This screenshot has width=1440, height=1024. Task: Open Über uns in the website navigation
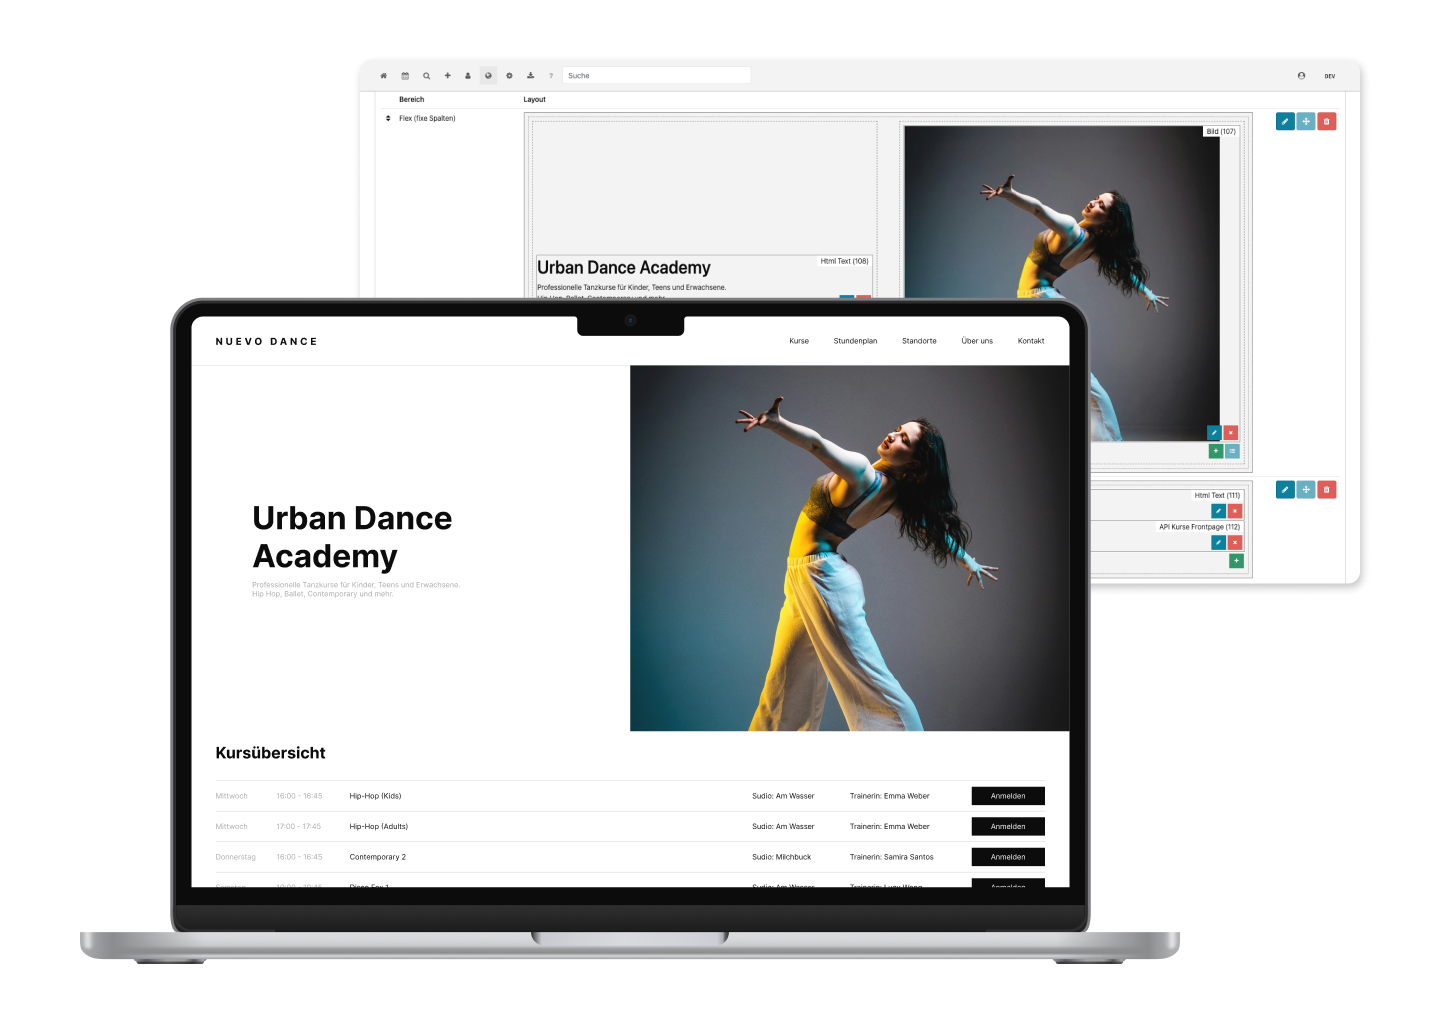click(977, 341)
